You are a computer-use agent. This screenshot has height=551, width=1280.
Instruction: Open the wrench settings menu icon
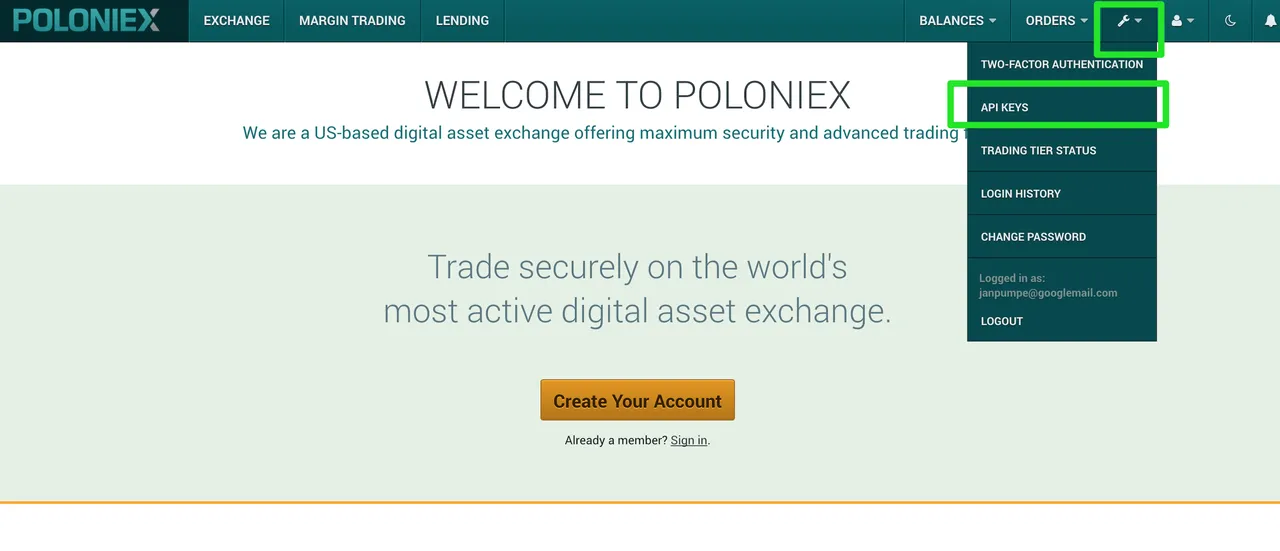[x=1123, y=20]
